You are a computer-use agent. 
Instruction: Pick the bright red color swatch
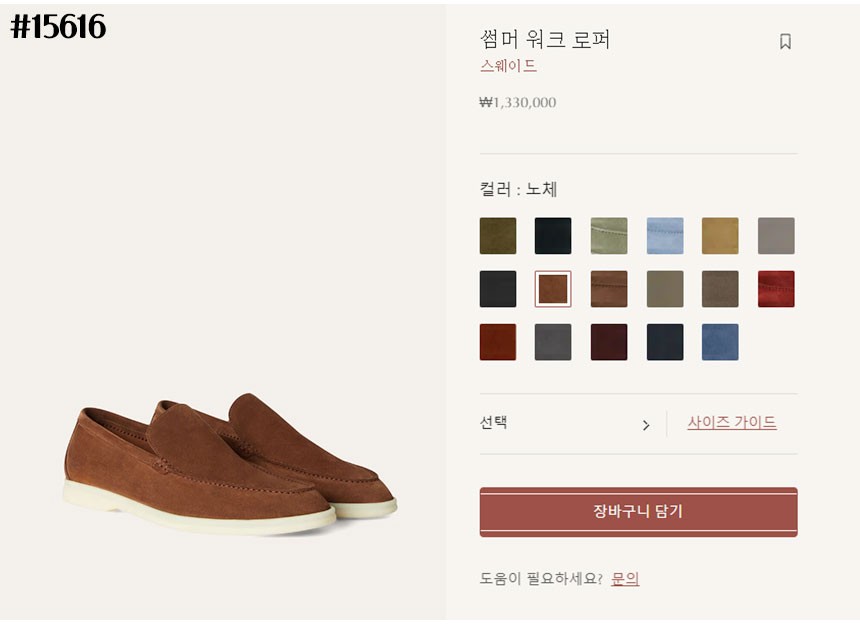776,289
